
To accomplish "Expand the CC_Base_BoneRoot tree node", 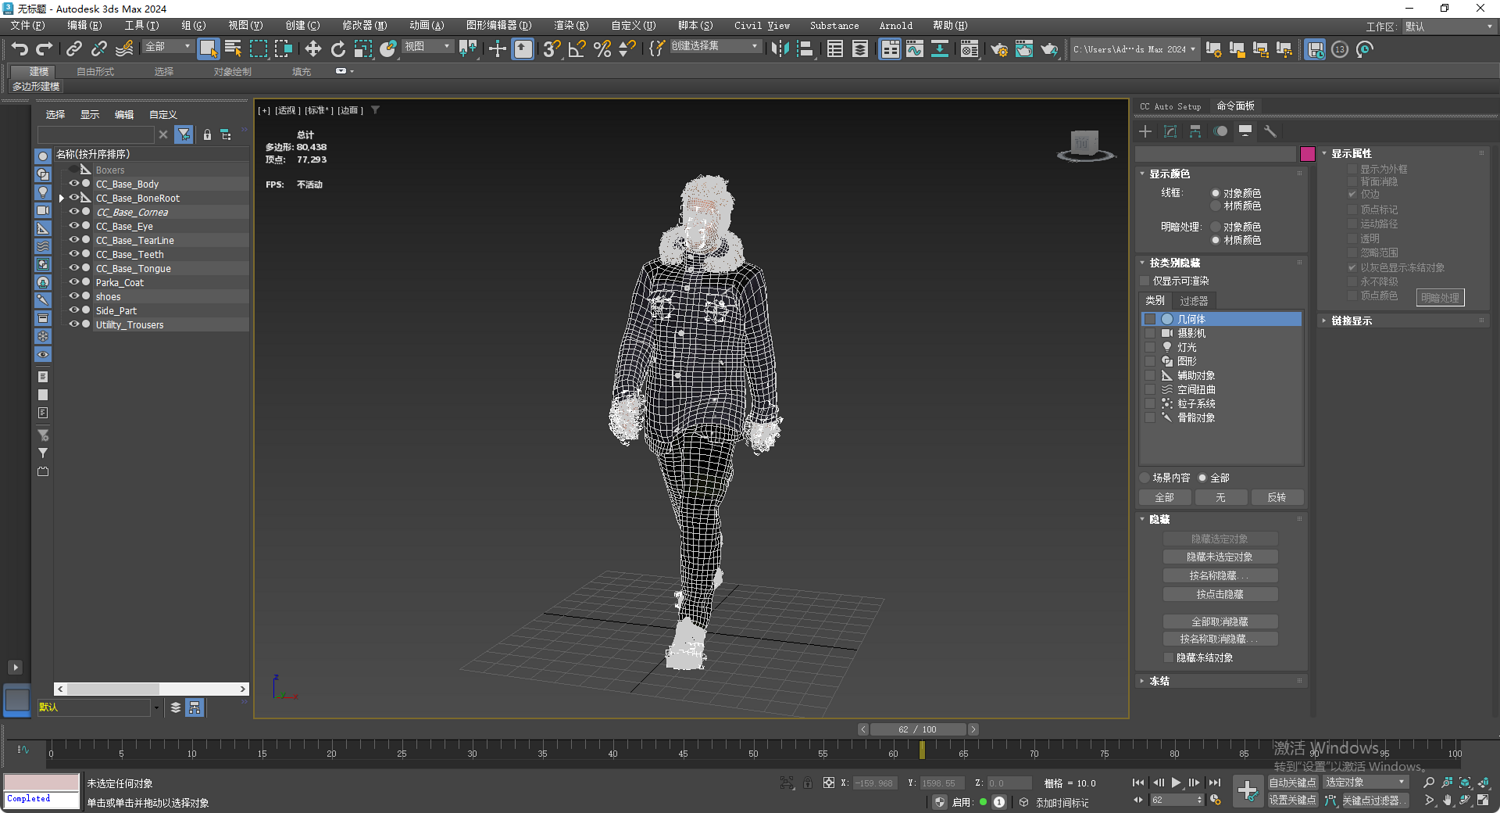I will click(x=62, y=199).
